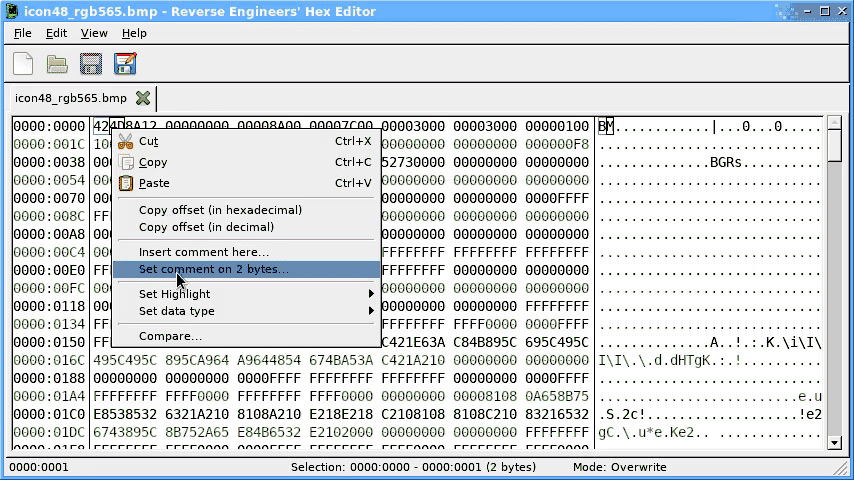Screen dimensions: 854x480
Task: Choose Compare... from context menu
Action: 246,336
